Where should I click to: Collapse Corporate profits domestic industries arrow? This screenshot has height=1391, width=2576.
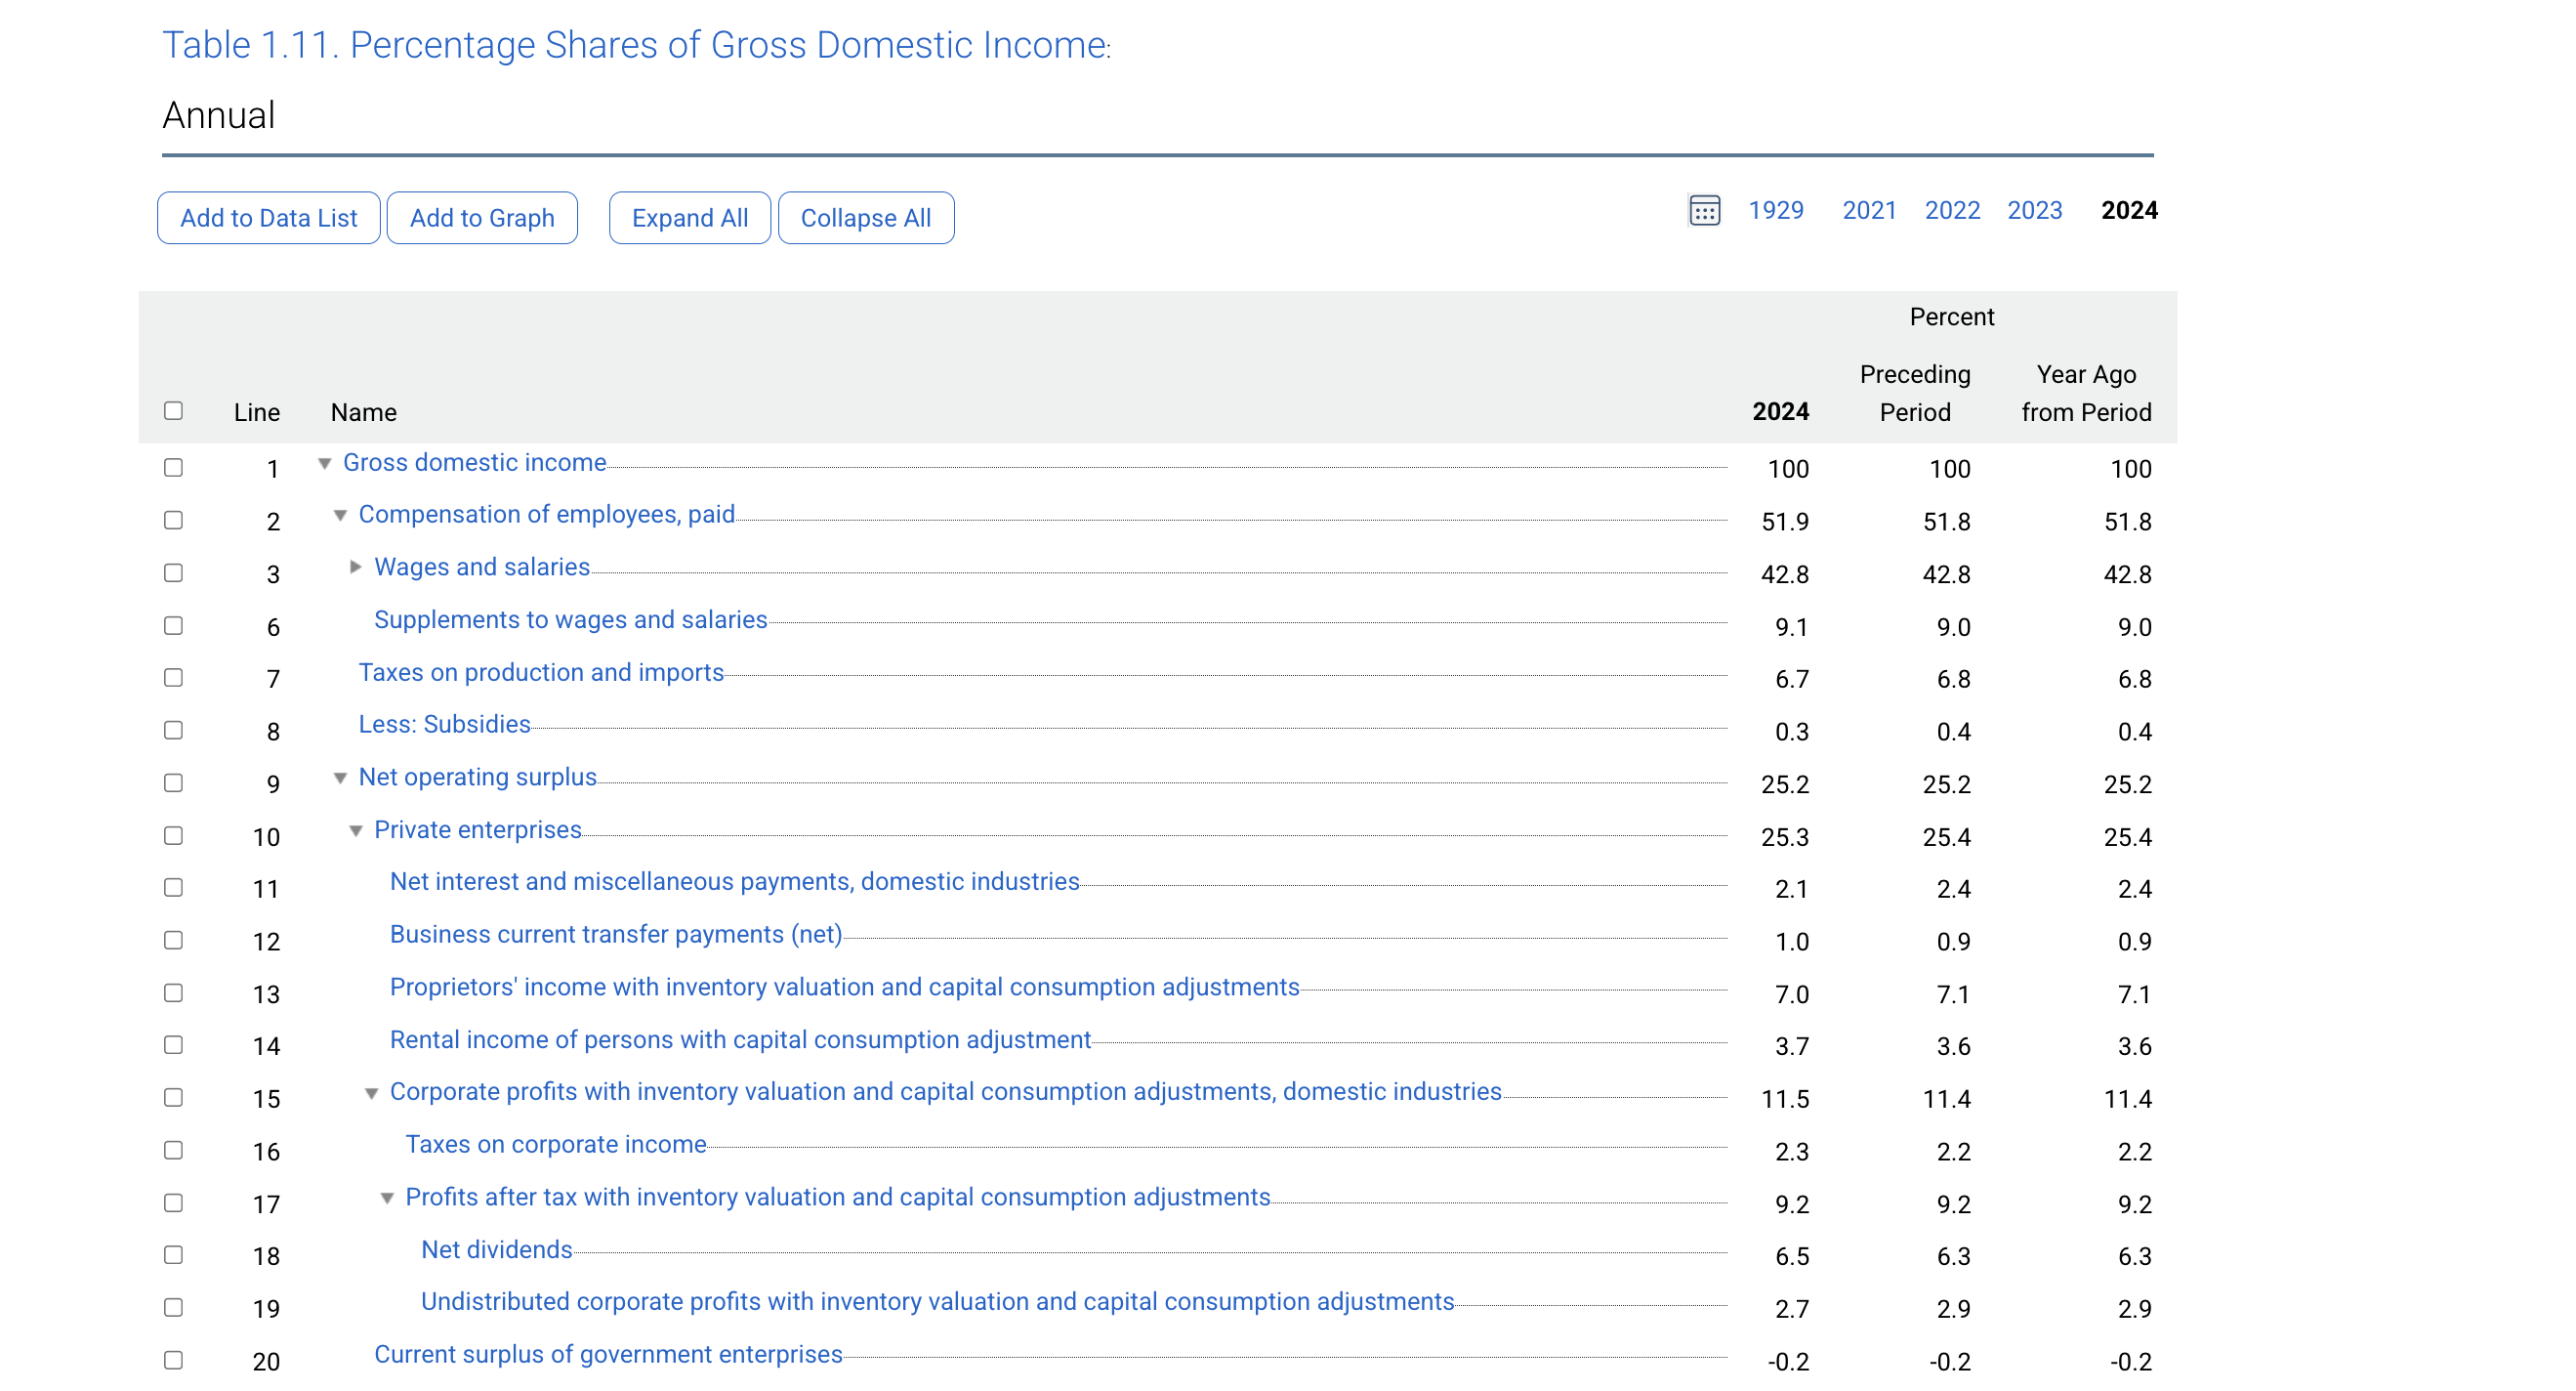[x=371, y=1093]
